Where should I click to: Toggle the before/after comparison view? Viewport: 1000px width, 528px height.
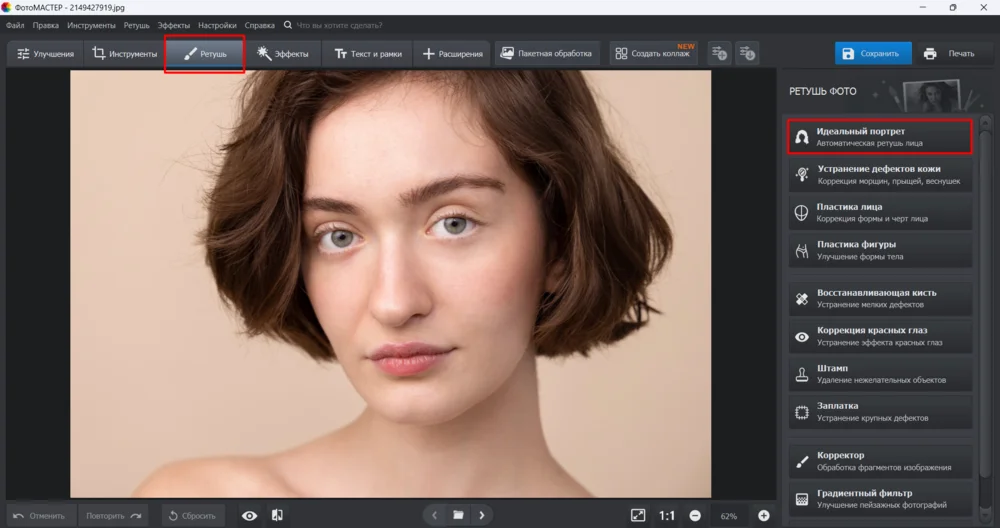[x=277, y=515]
